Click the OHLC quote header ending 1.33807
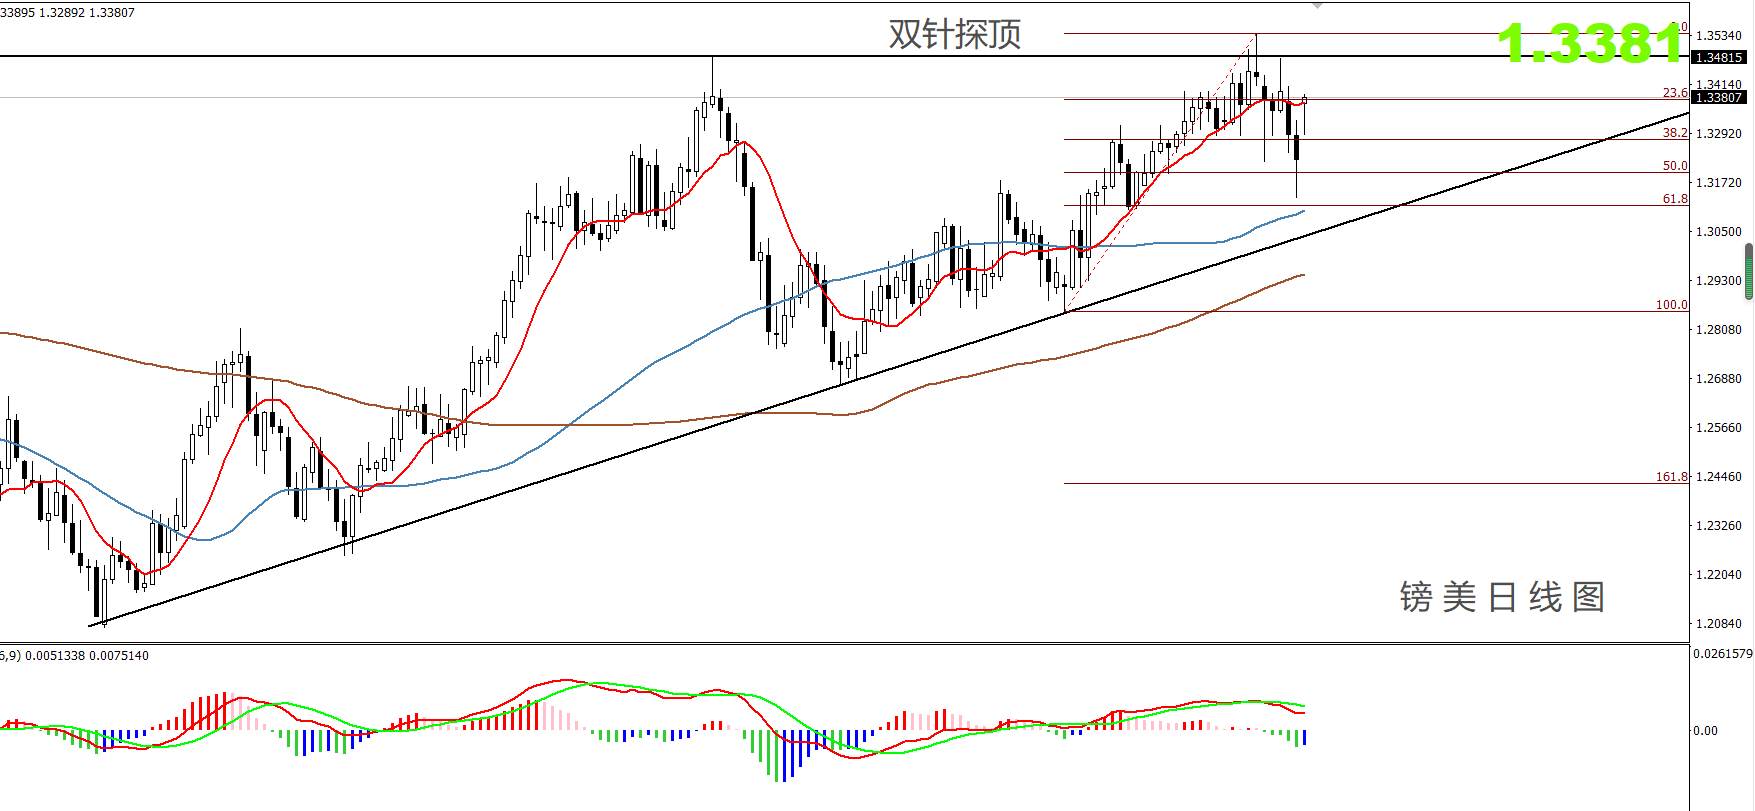Screen dimensions: 1755x811 67,13
